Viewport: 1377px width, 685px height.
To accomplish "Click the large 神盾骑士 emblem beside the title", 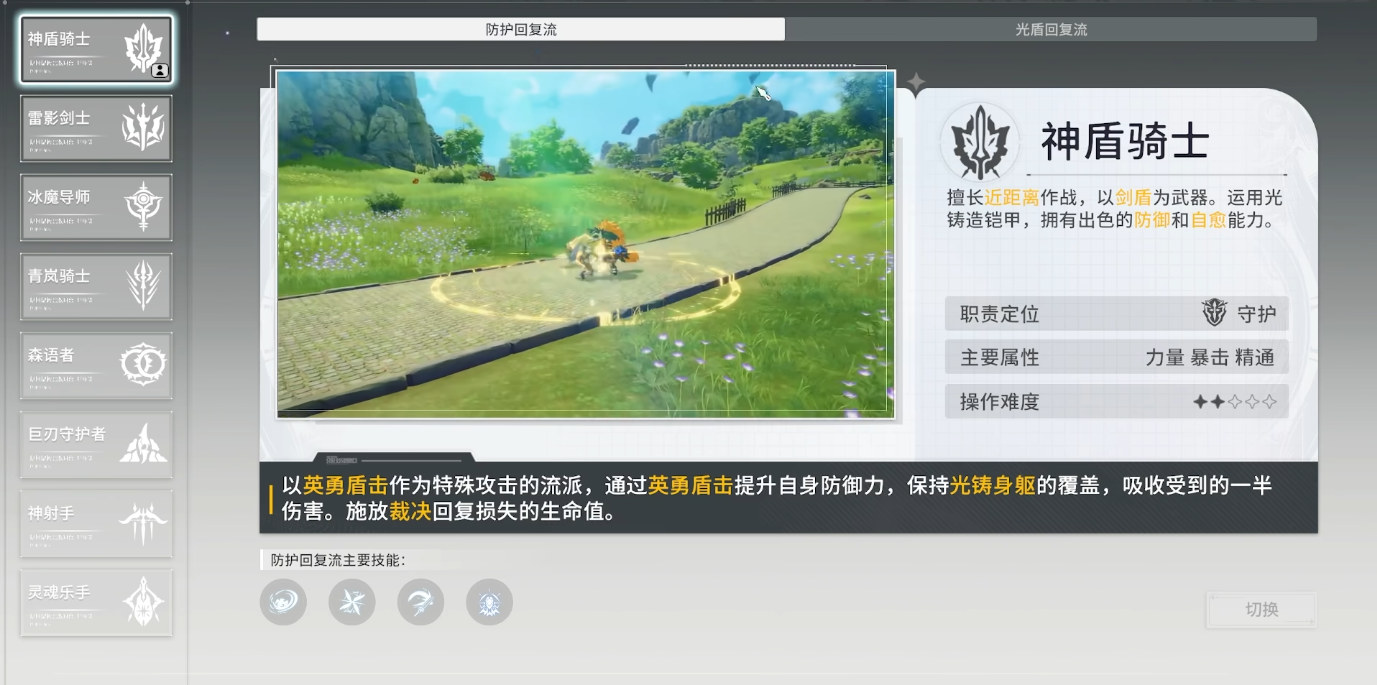I will pyautogui.click(x=979, y=142).
